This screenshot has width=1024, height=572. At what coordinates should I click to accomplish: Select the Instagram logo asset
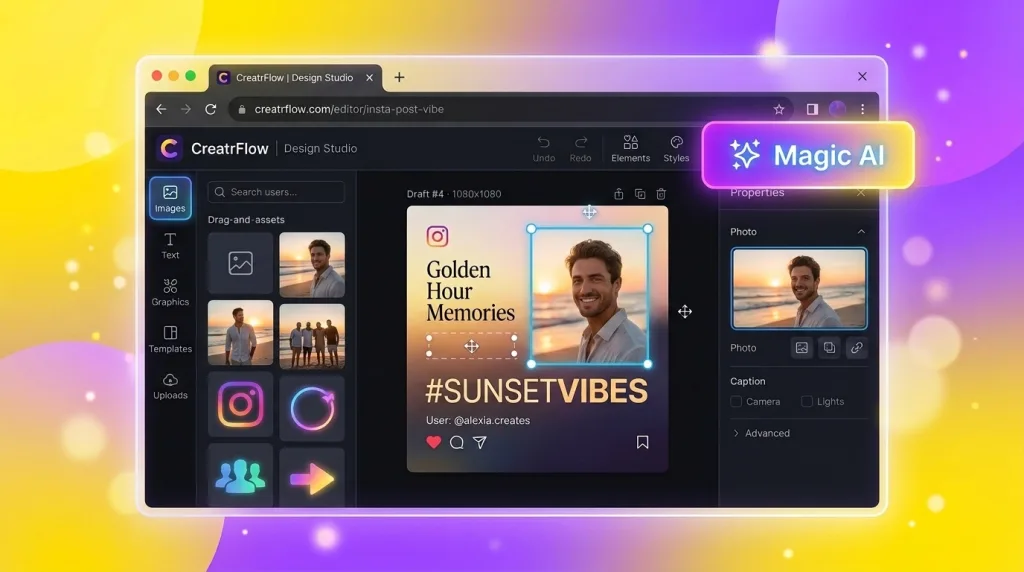click(240, 405)
